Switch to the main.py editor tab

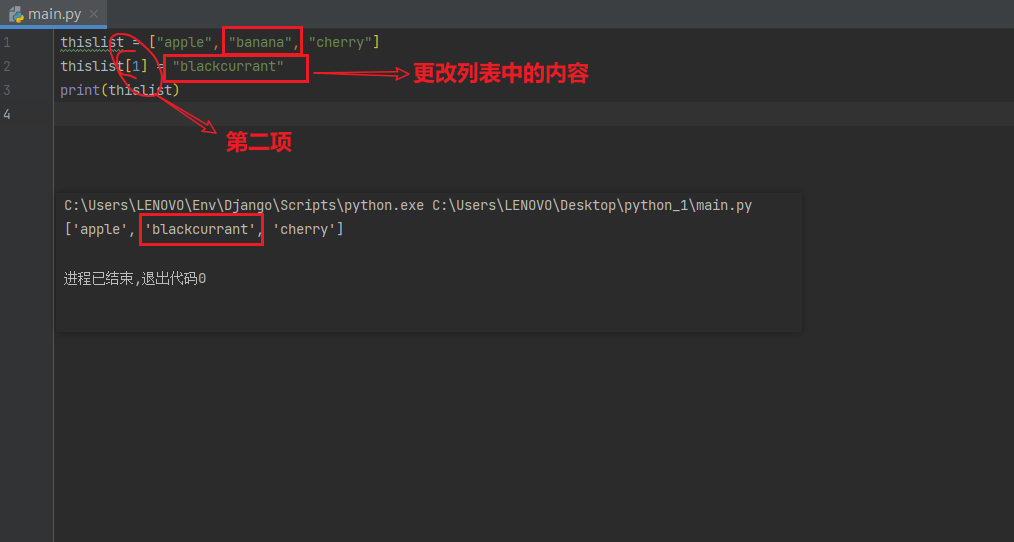pyautogui.click(x=54, y=14)
